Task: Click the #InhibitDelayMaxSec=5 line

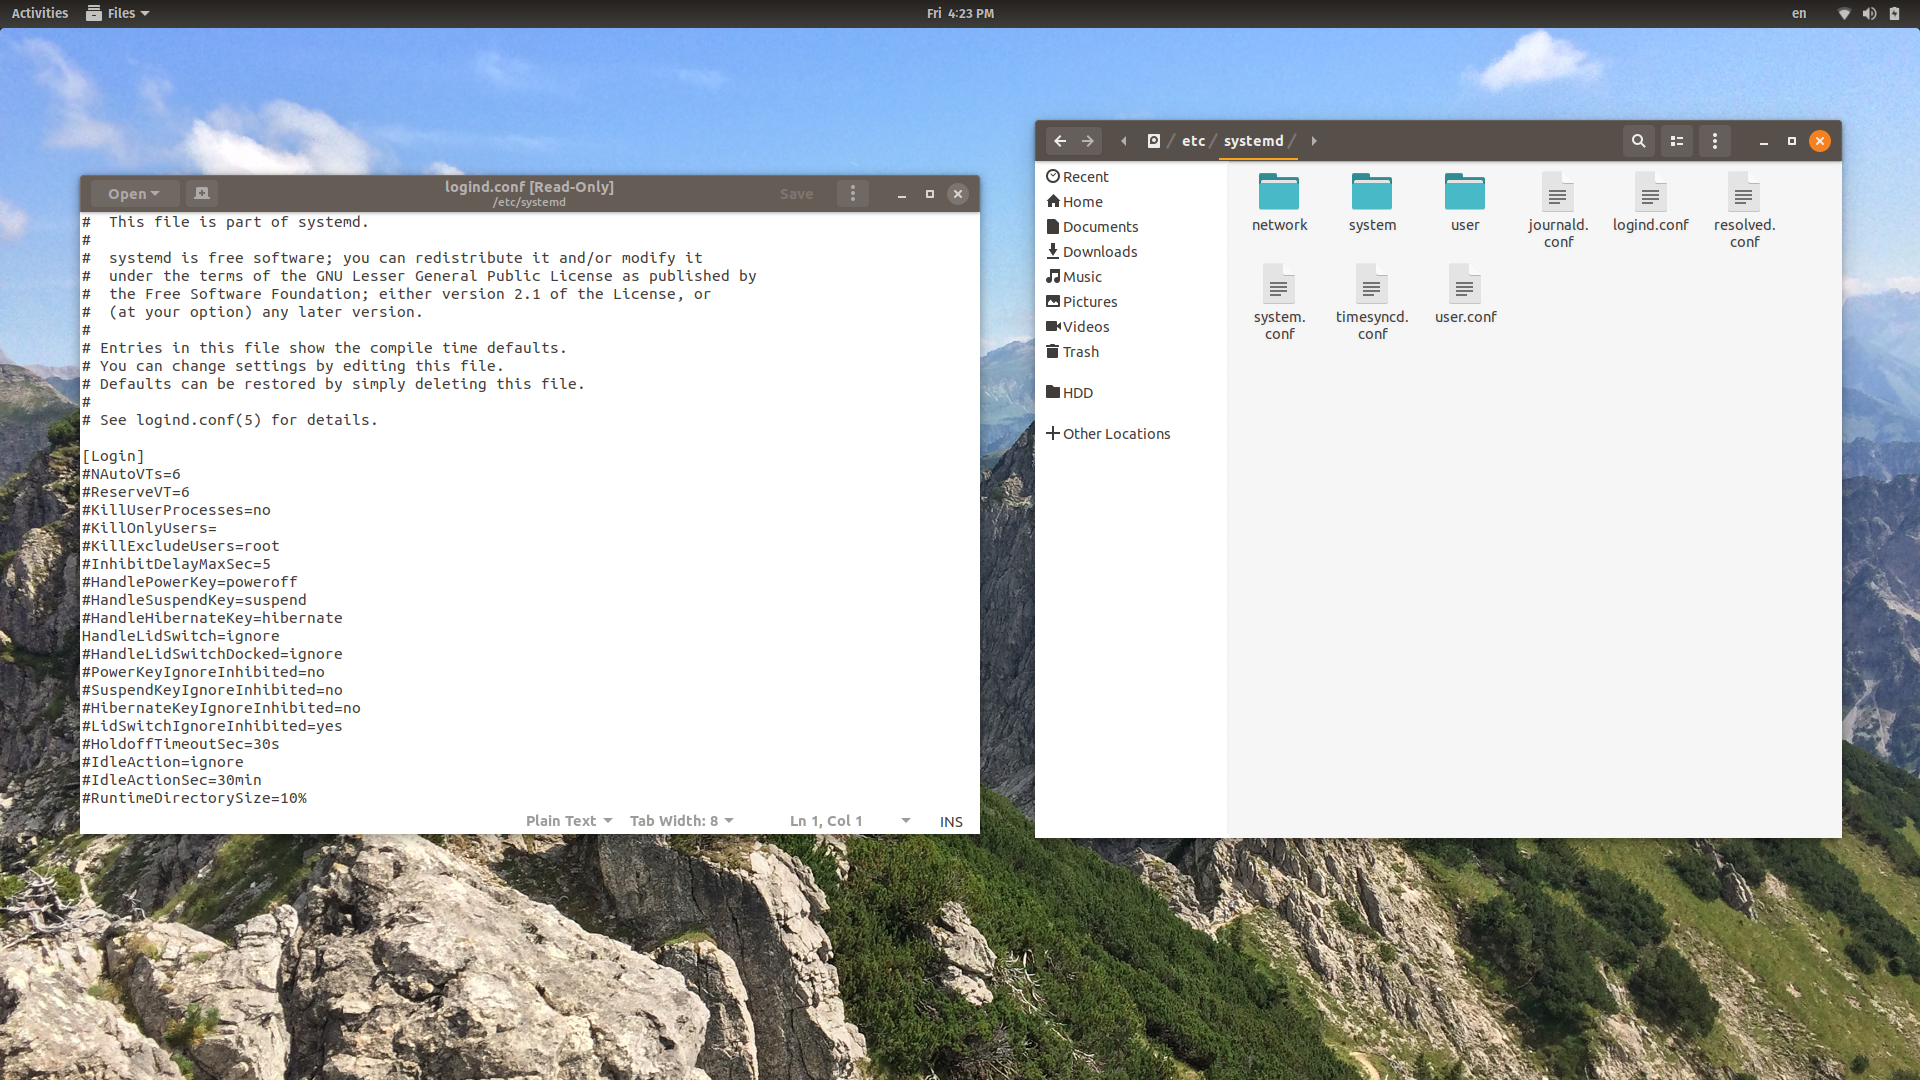Action: click(176, 564)
